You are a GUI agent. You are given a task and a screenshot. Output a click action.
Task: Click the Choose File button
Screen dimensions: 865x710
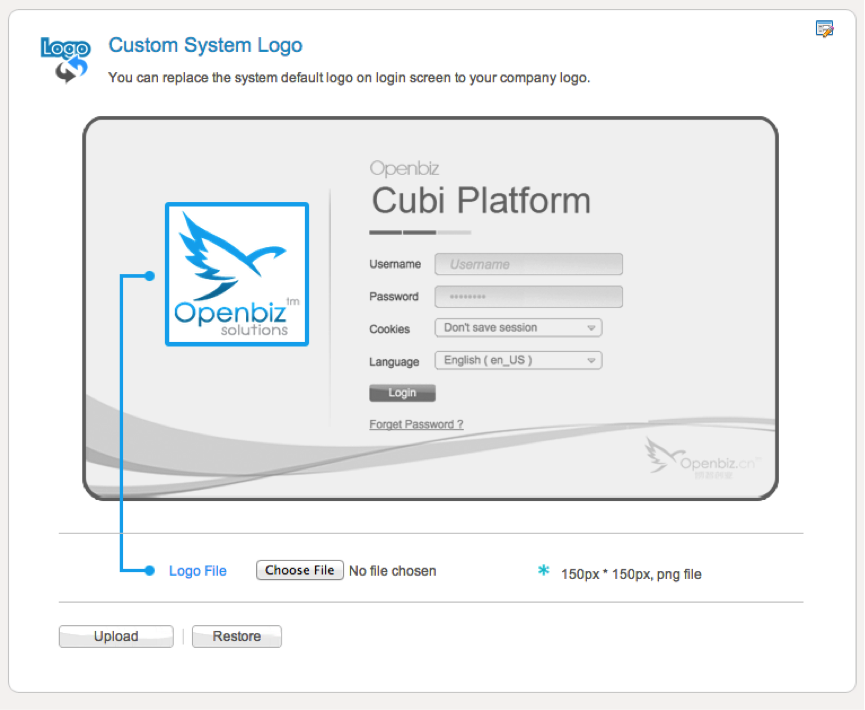(x=300, y=570)
